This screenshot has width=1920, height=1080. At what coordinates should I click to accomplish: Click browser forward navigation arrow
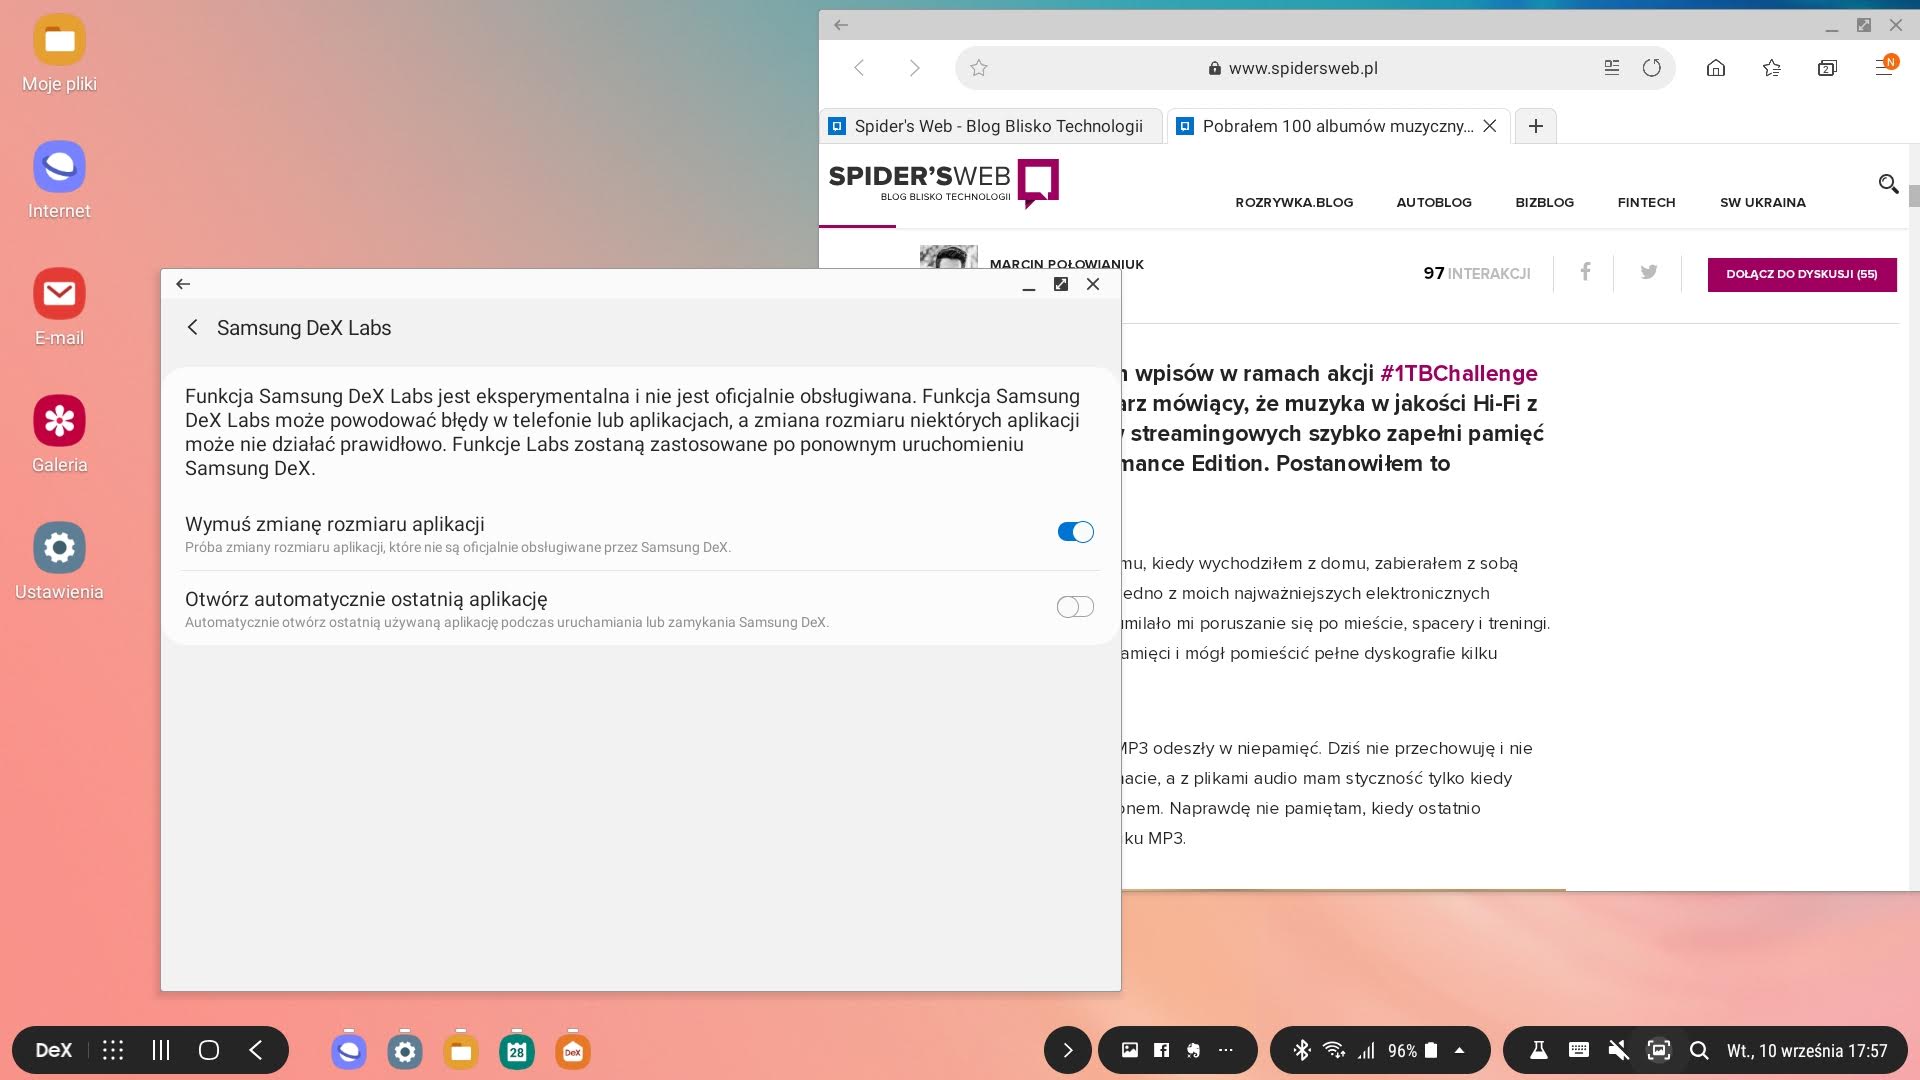click(914, 68)
